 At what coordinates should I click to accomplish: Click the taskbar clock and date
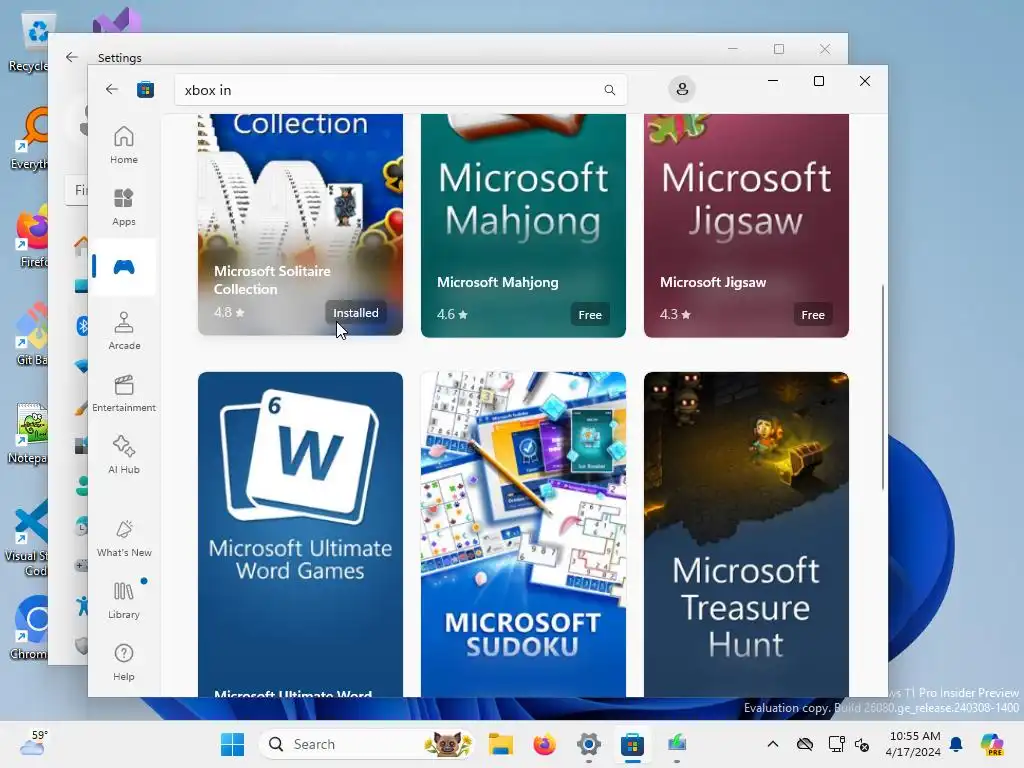click(914, 744)
